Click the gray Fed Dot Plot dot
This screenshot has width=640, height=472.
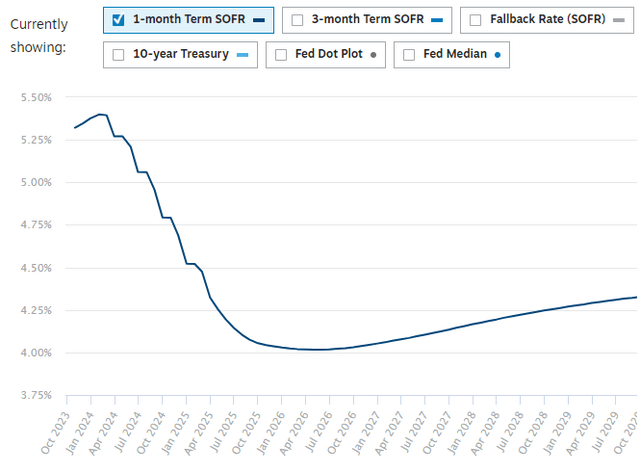pos(373,55)
